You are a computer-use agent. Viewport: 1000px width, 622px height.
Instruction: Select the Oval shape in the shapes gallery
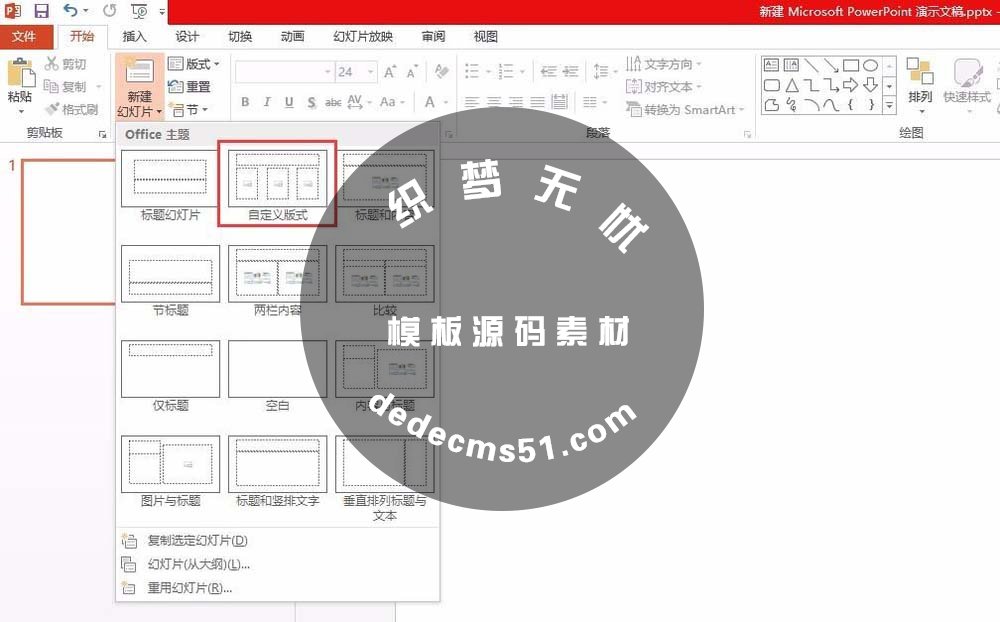871,63
